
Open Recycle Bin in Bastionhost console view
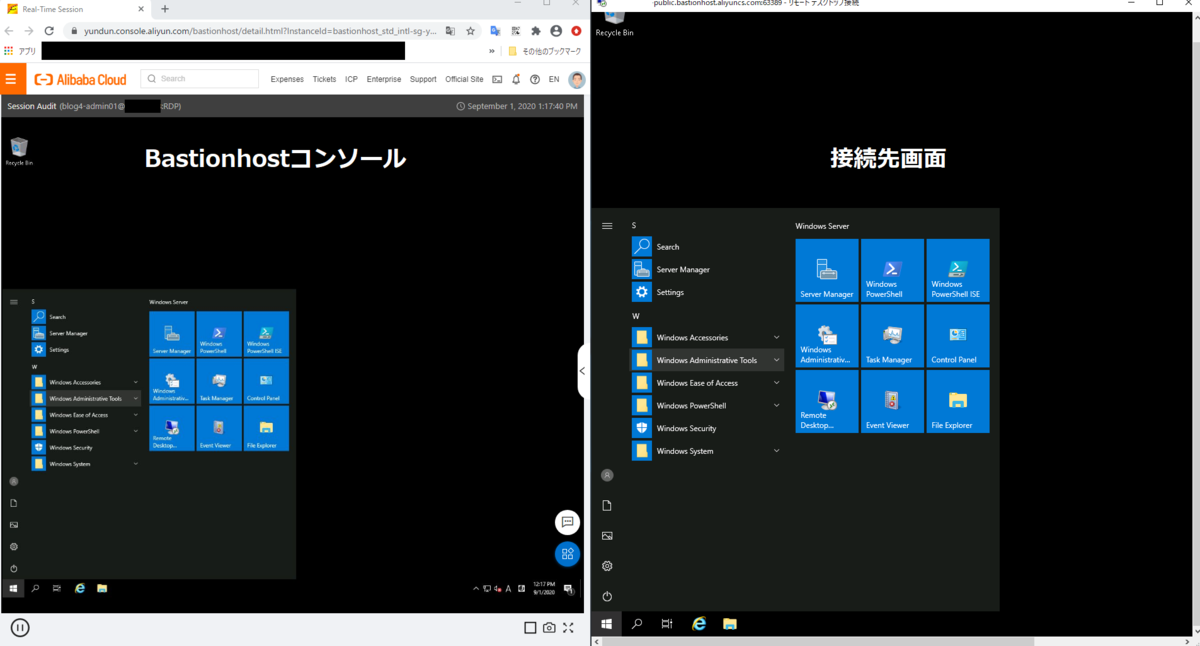coord(19,151)
